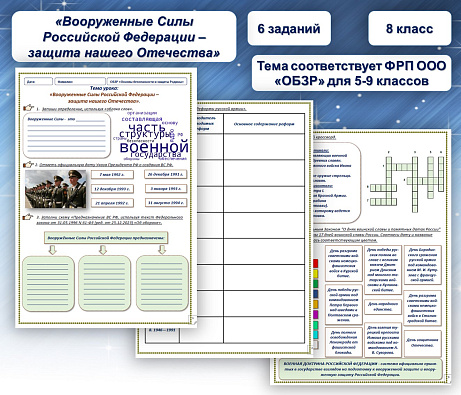
Task: Click the "Тема урока:" heading
Action: 104,88
